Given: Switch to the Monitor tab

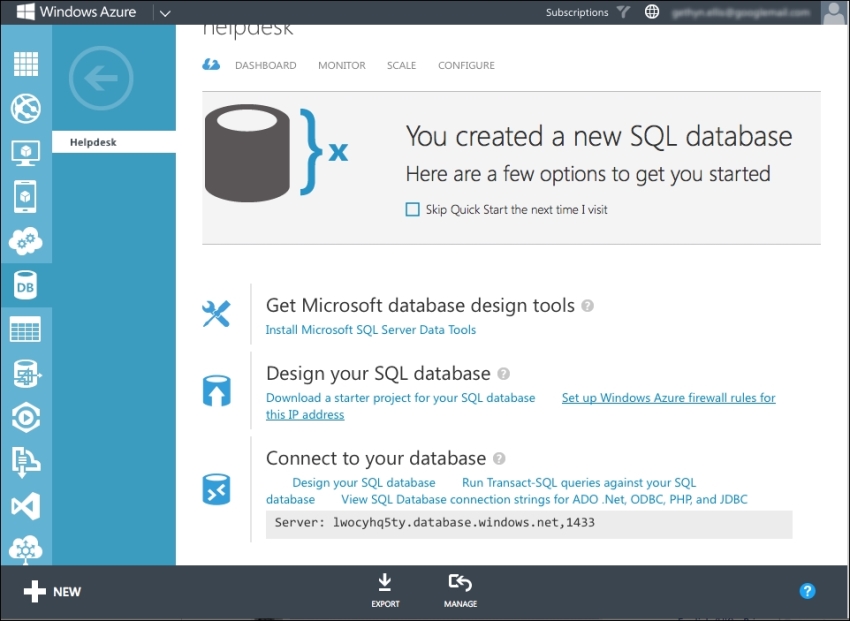Looking at the screenshot, I should point(342,66).
